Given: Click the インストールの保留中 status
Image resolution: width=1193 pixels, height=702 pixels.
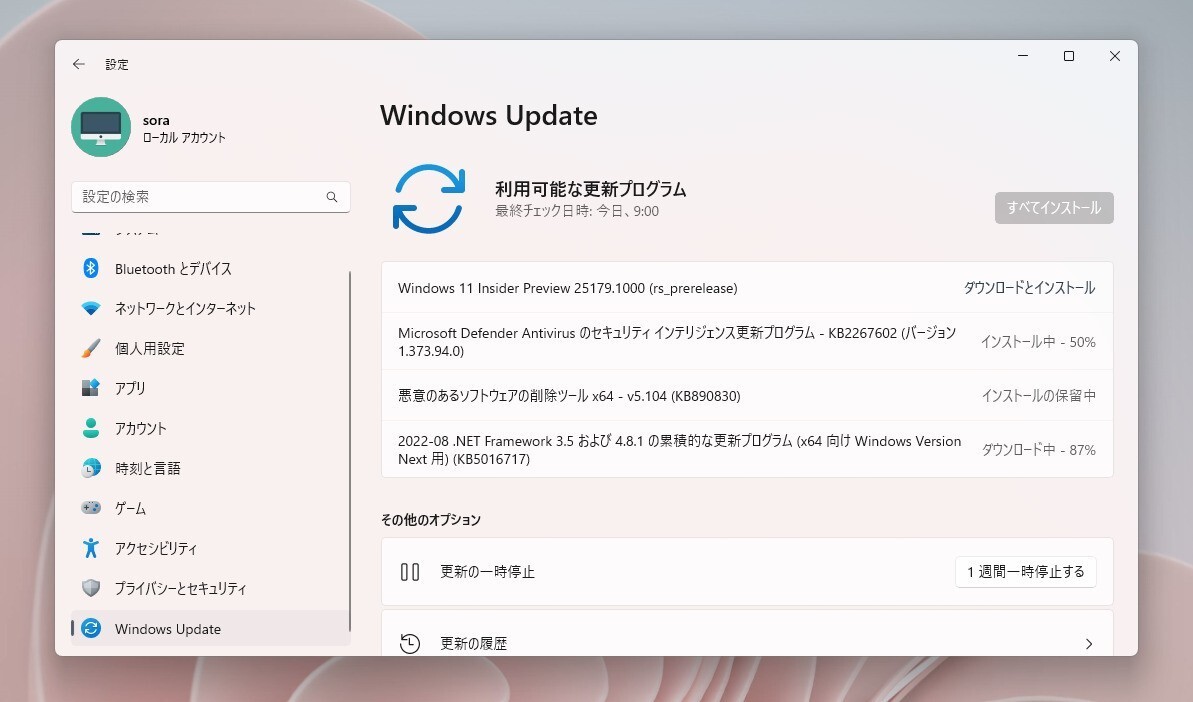Looking at the screenshot, I should coord(1039,395).
